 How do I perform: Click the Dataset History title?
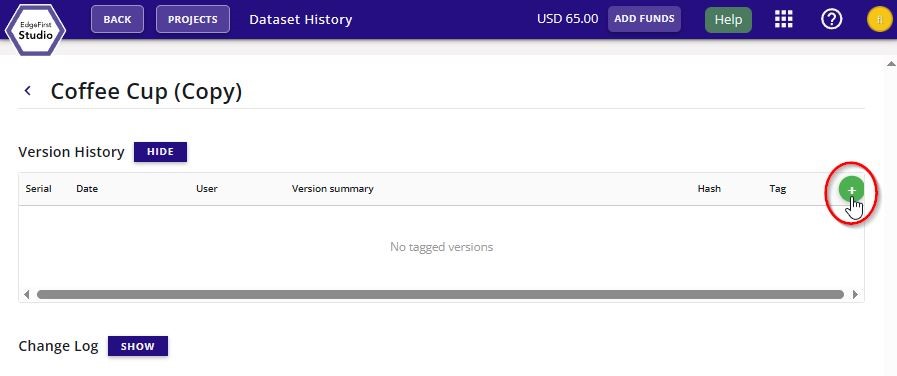point(300,19)
